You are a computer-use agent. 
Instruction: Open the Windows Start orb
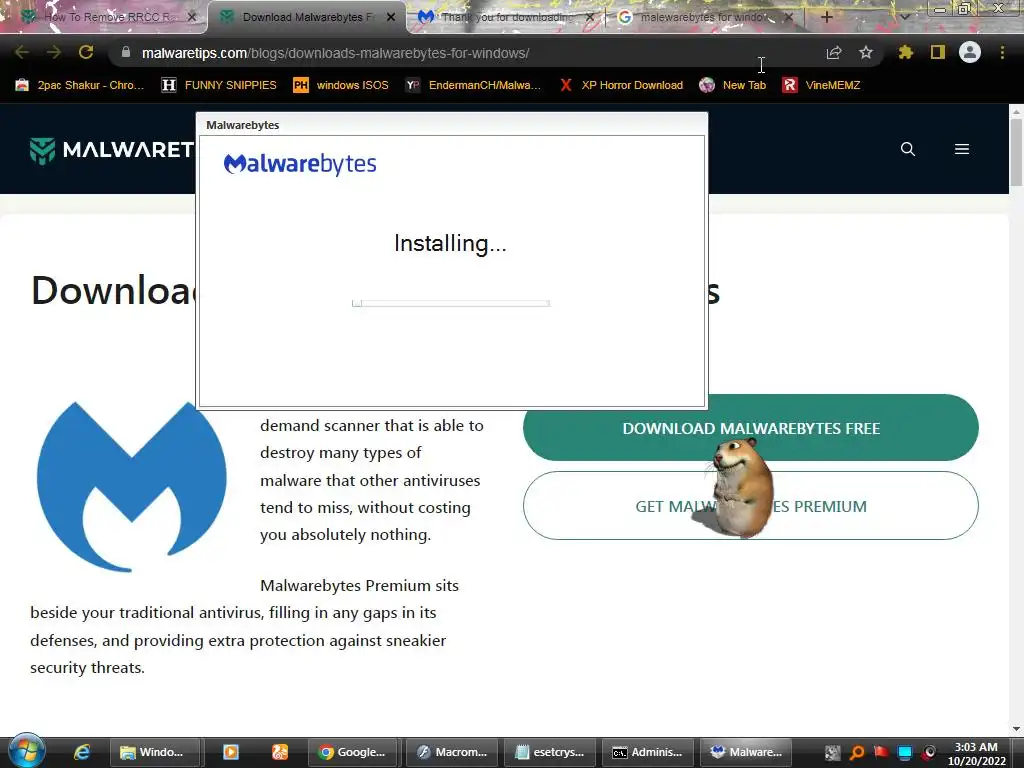pyautogui.click(x=27, y=751)
